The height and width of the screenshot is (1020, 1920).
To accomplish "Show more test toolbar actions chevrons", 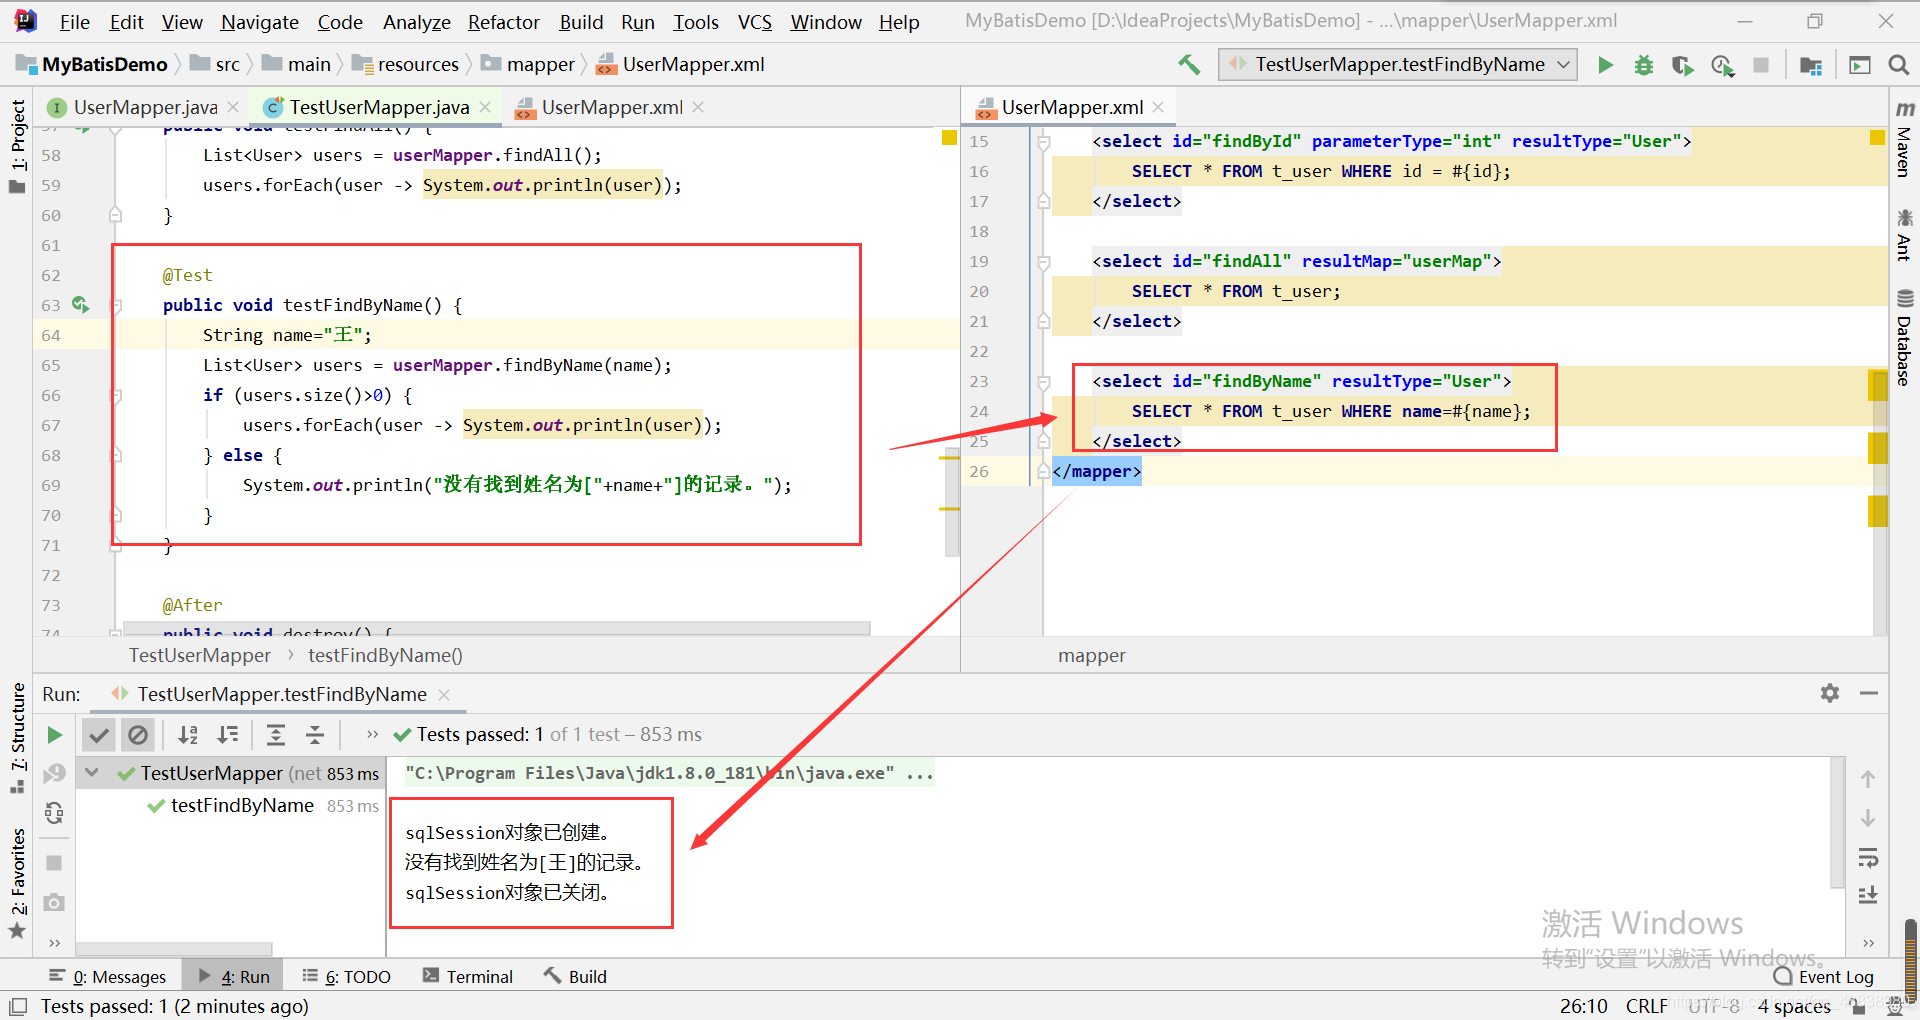I will pos(372,735).
